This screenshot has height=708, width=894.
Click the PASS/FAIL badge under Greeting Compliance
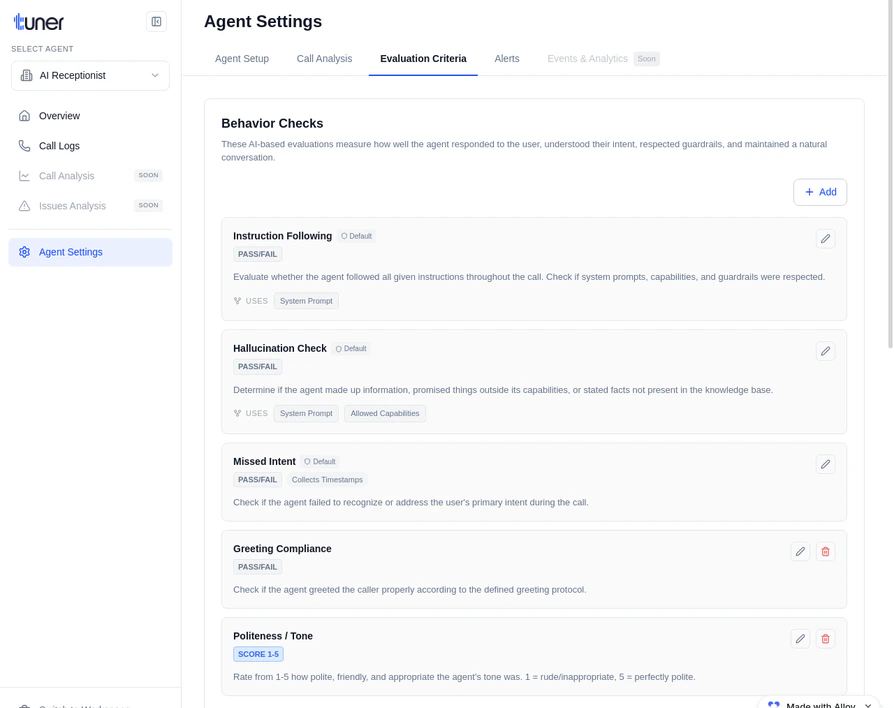[257, 567]
